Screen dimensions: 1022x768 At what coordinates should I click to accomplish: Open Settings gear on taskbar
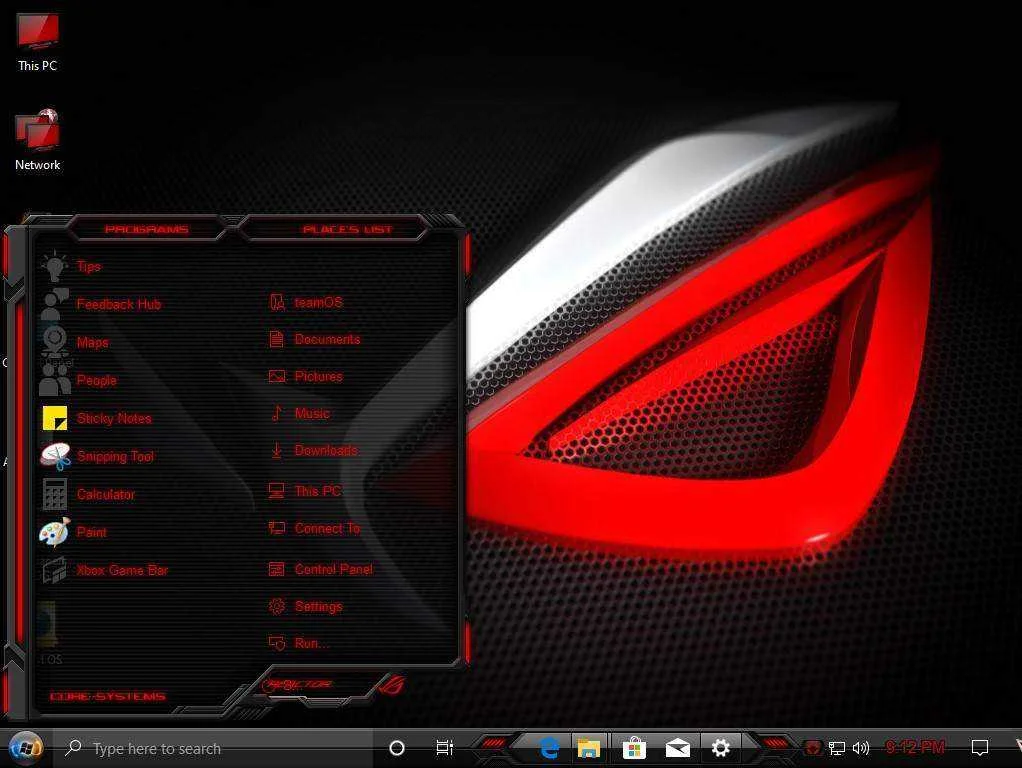(x=720, y=748)
